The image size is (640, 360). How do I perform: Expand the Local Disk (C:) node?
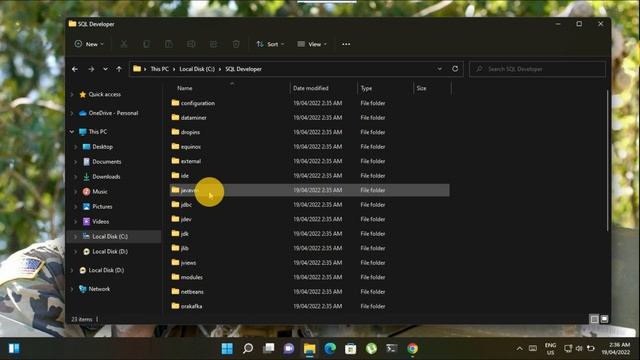click(76, 236)
